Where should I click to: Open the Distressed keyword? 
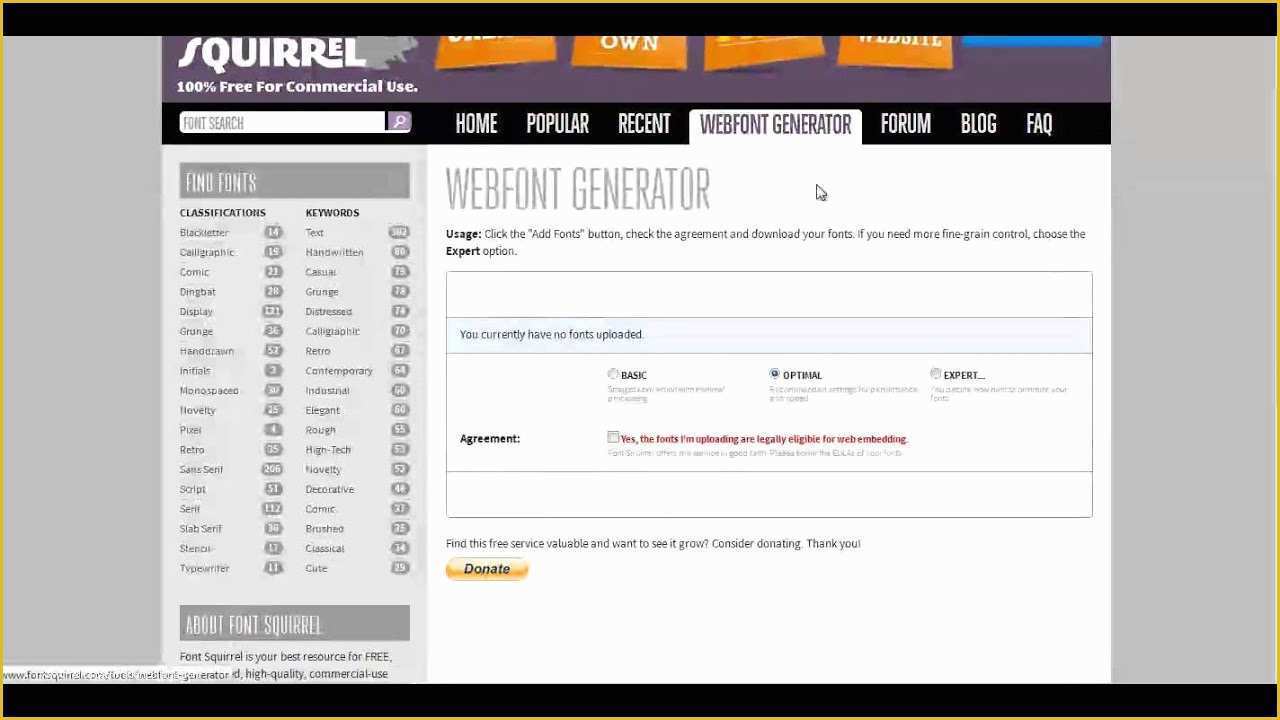[x=328, y=311]
